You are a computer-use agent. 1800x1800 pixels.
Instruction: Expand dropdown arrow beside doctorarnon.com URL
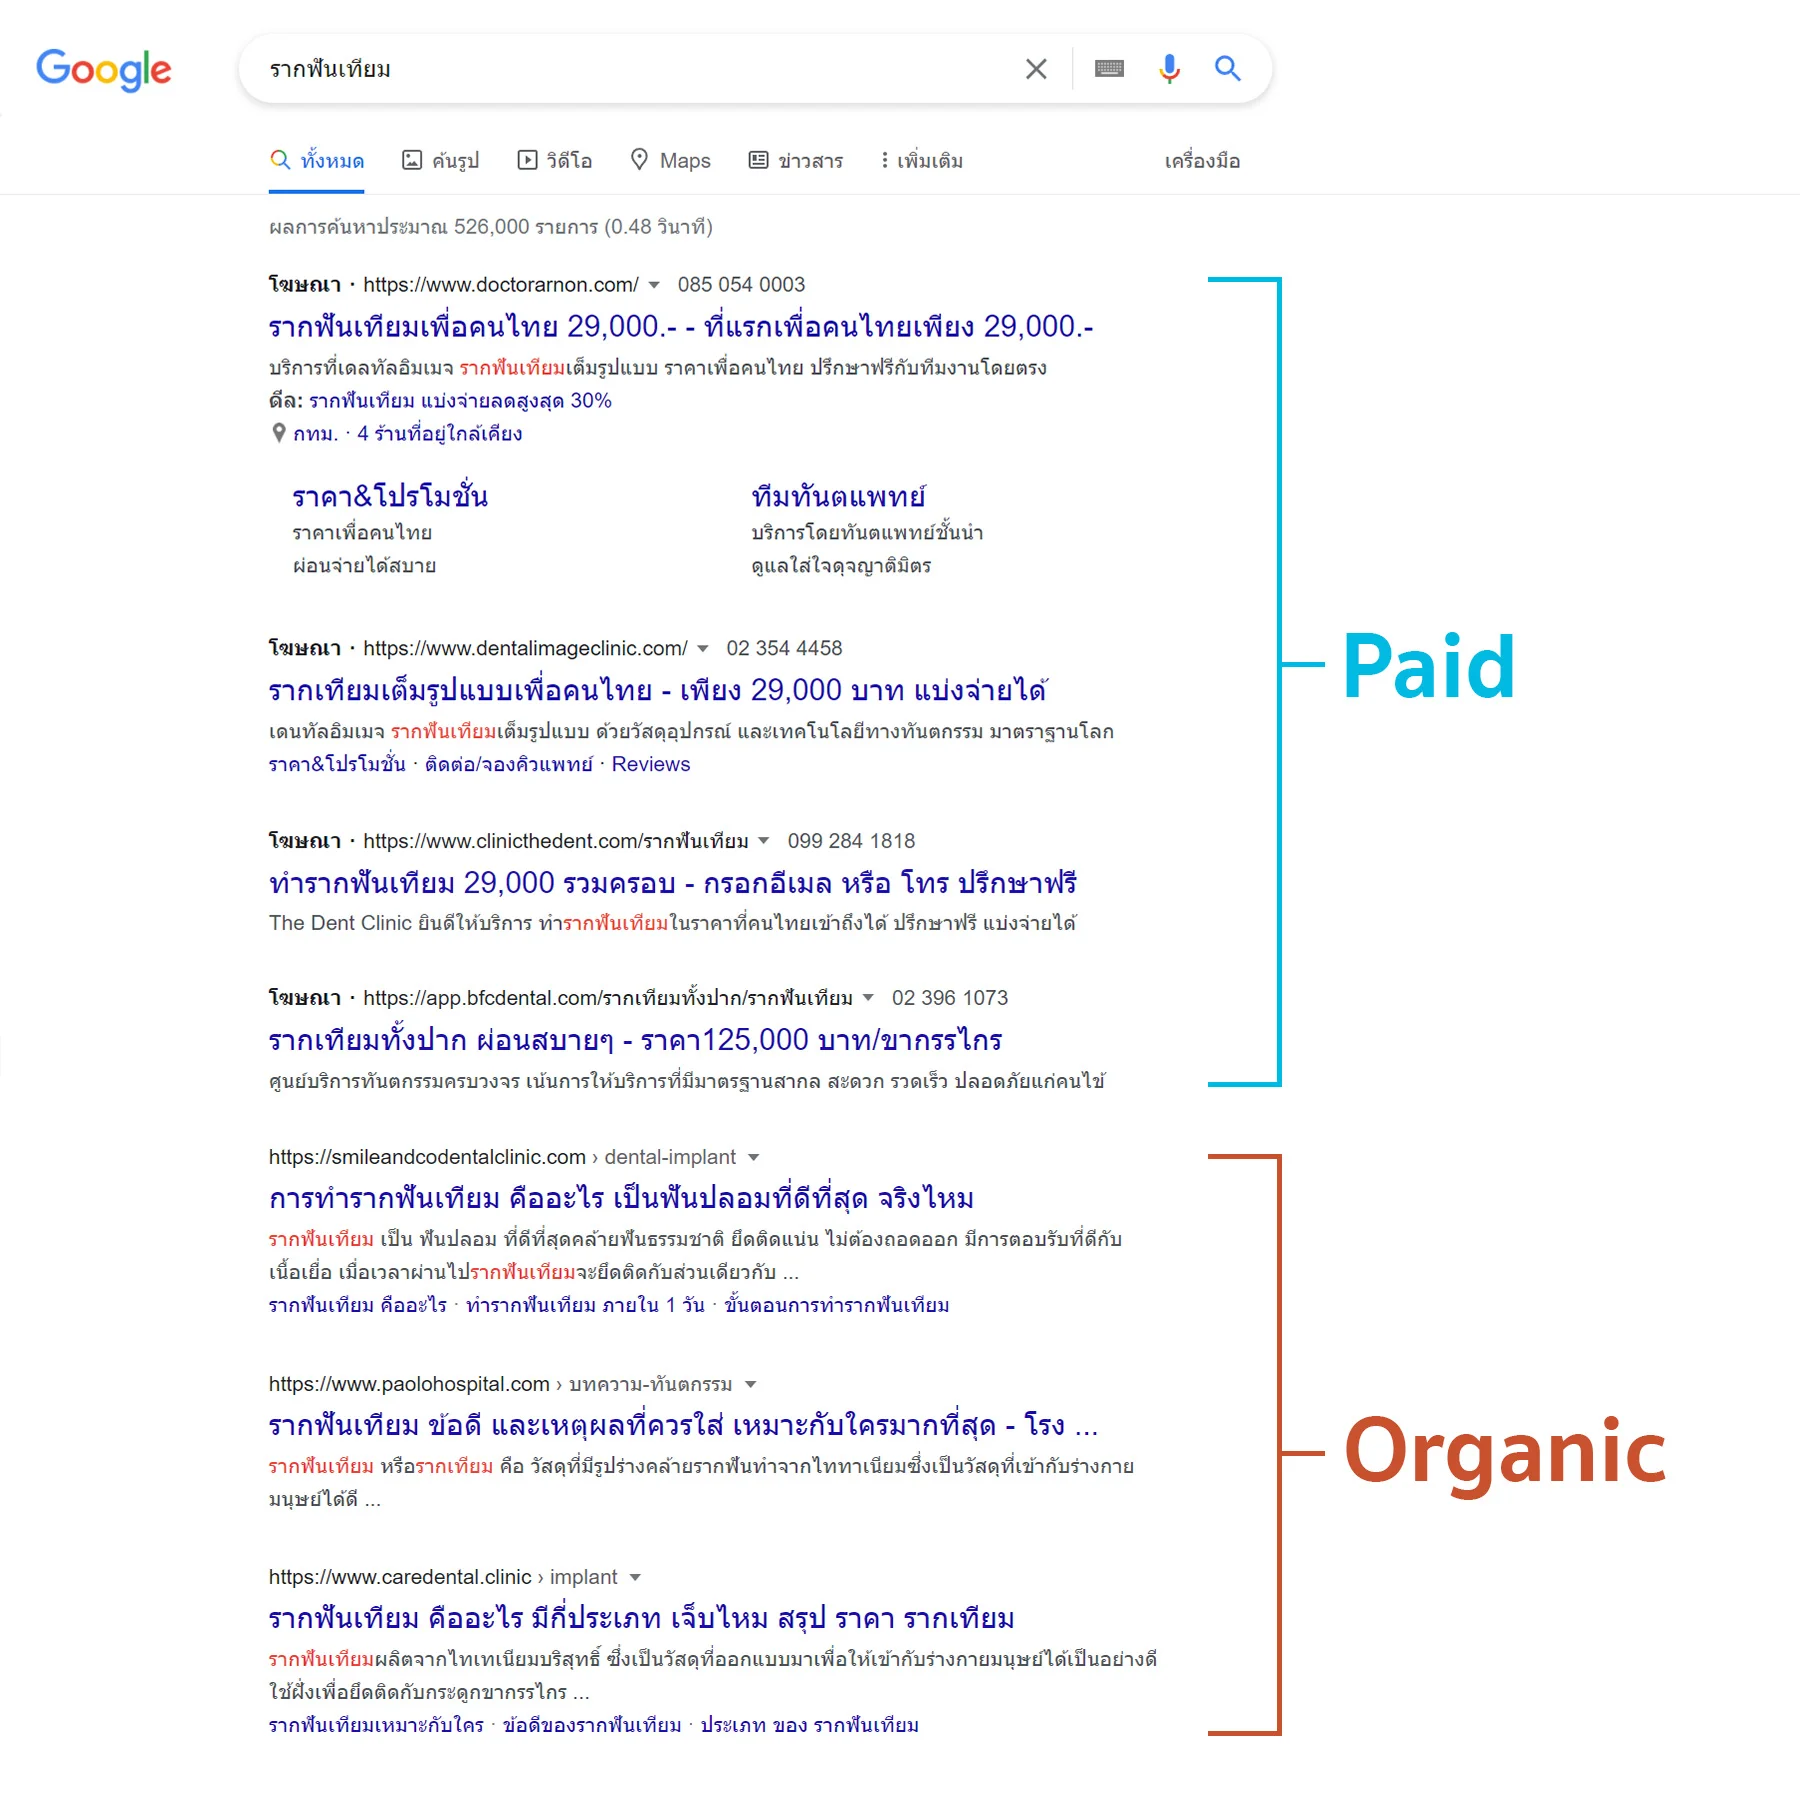[x=654, y=285]
